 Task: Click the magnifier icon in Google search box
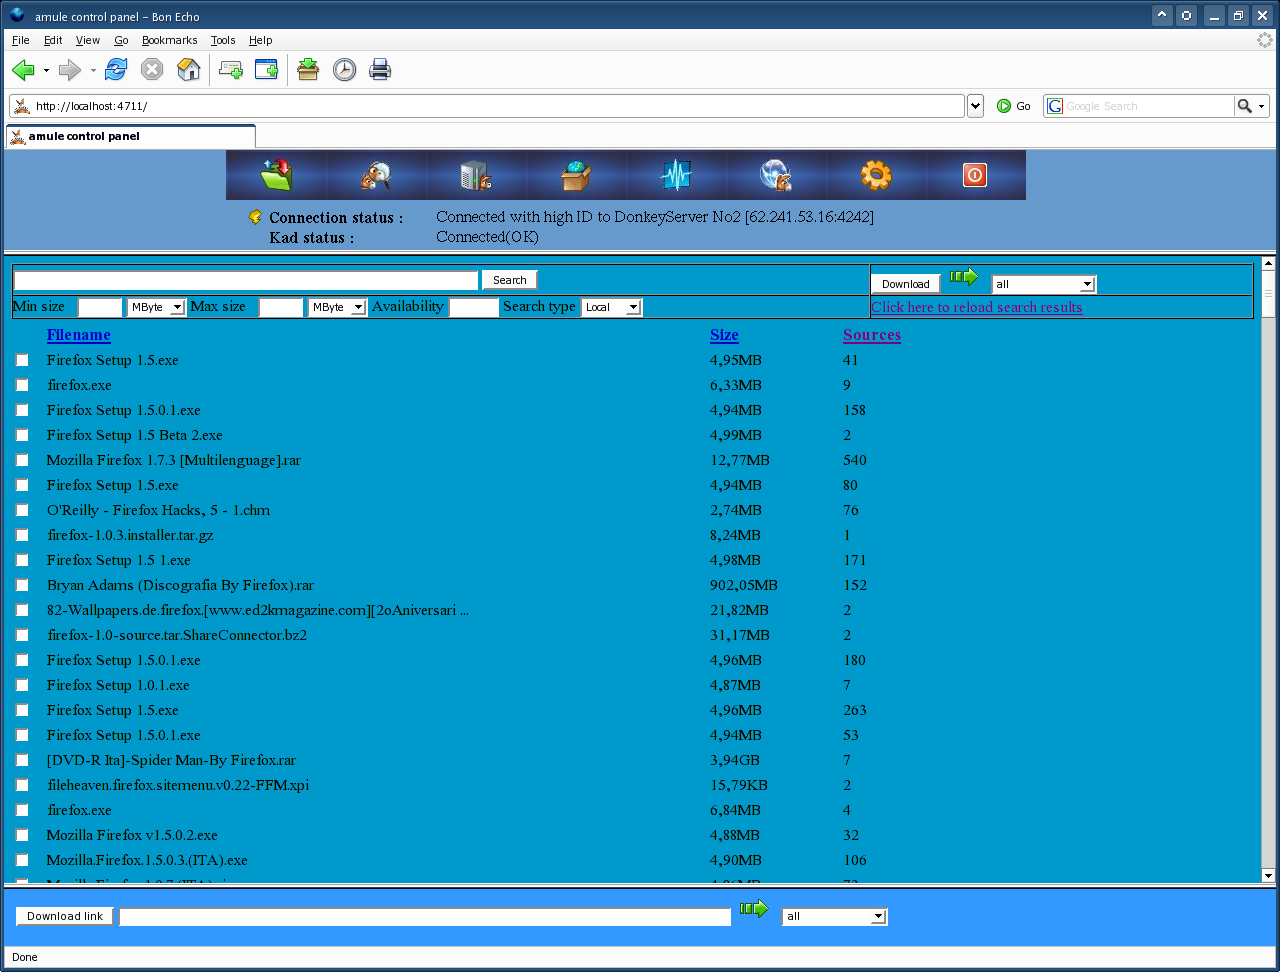pyautogui.click(x=1244, y=106)
